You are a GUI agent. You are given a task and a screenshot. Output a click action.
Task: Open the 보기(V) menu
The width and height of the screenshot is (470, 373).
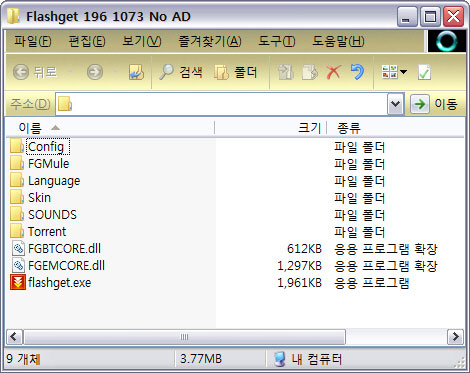point(142,41)
